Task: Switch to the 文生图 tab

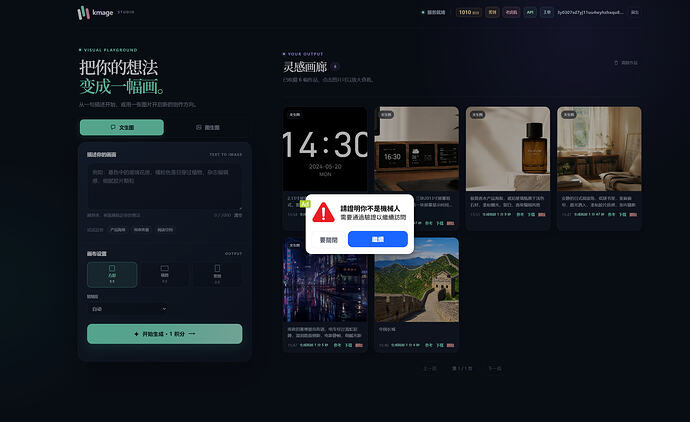Action: [x=122, y=127]
